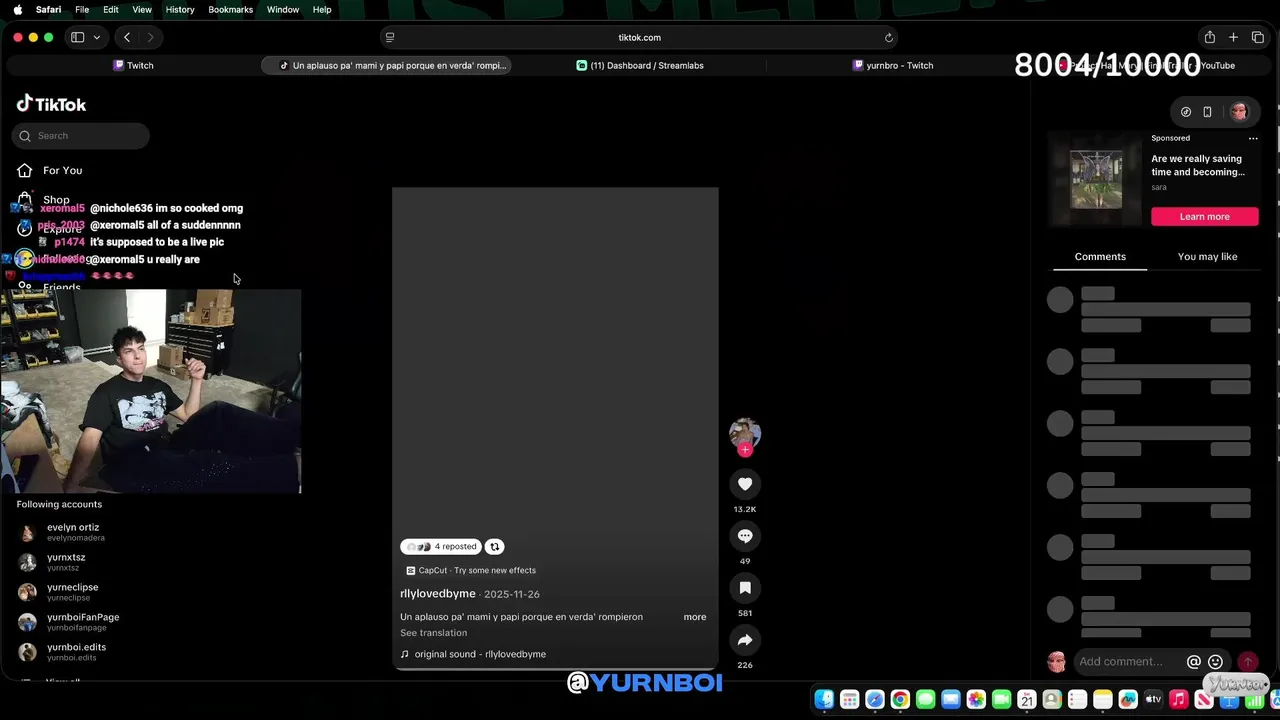Click the phone app icon at top right
1280x720 pixels.
click(1207, 112)
